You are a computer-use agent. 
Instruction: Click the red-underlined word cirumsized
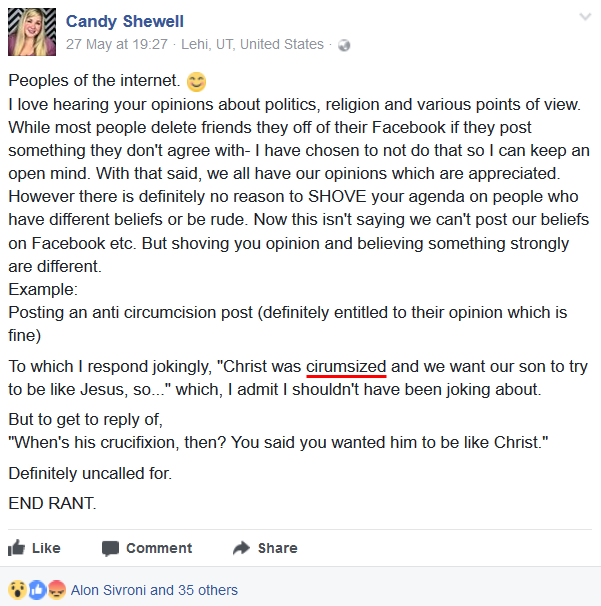pos(346,367)
